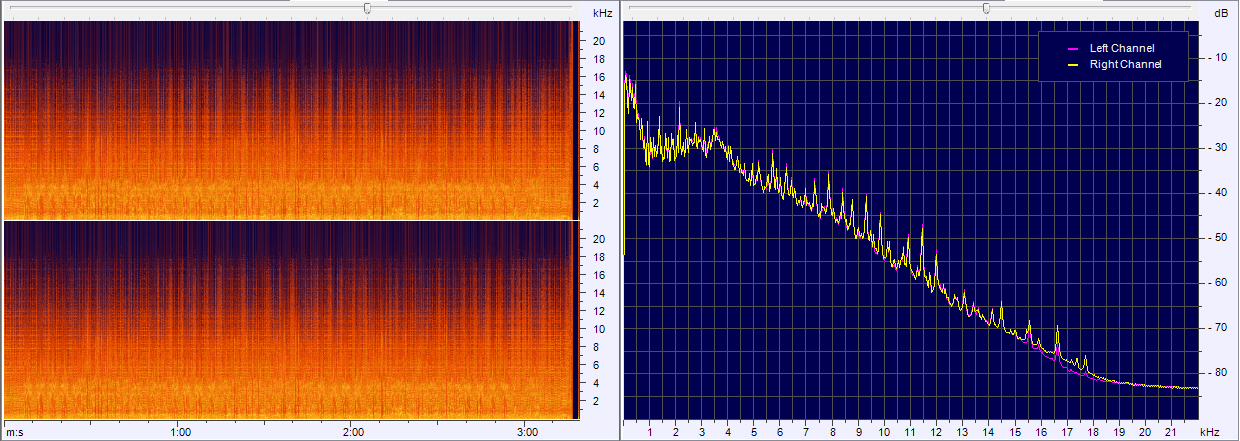Click the m:s label on the time axis
The image size is (1240, 441).
coord(15,432)
